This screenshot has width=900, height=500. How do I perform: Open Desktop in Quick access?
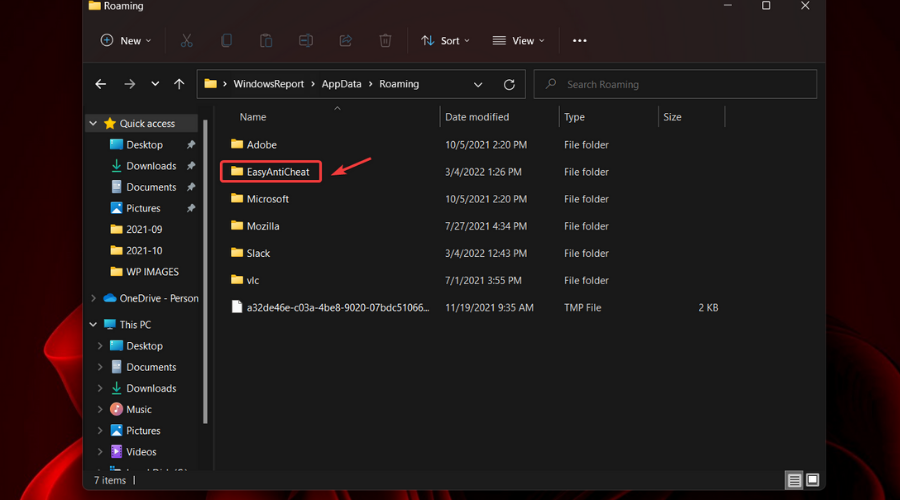pos(136,145)
